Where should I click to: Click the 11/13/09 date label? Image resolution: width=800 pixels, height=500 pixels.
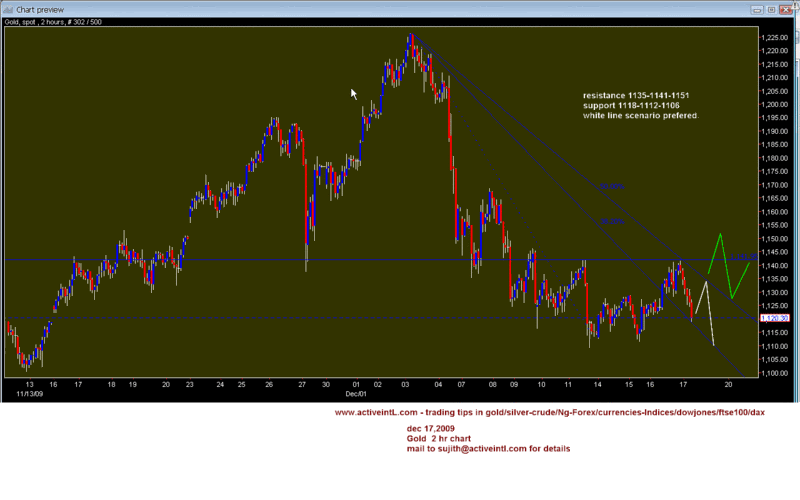pos(30,394)
